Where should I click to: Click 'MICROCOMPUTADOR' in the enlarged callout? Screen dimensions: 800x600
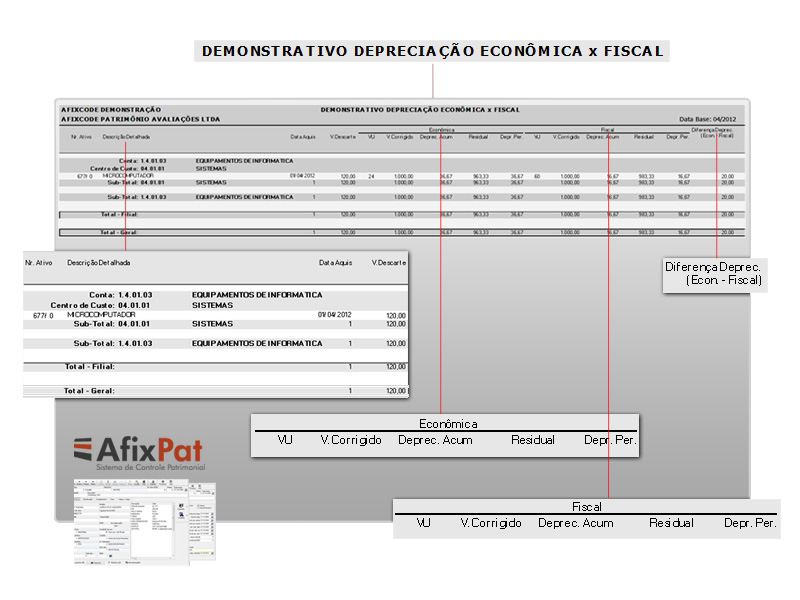(x=101, y=315)
